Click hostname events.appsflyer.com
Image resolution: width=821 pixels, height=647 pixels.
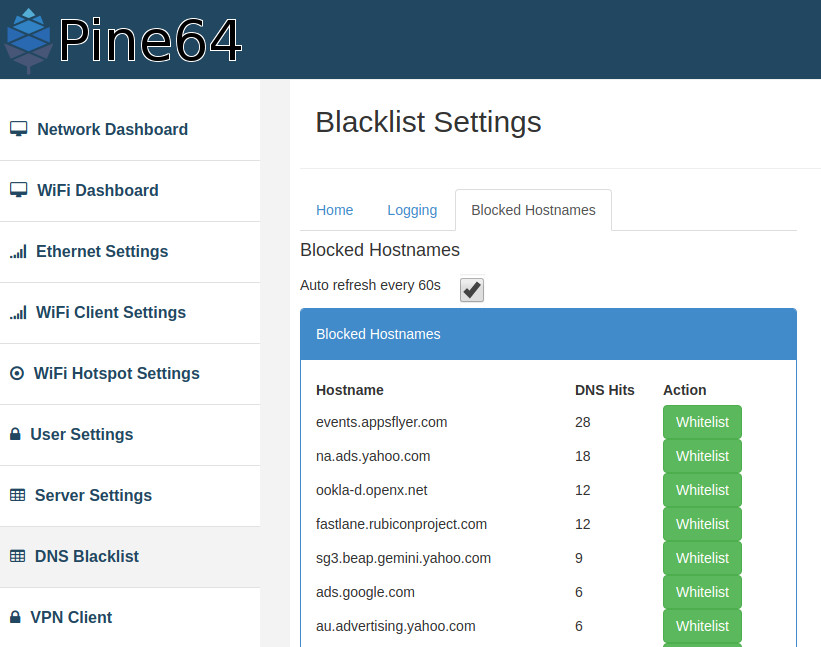(x=382, y=422)
